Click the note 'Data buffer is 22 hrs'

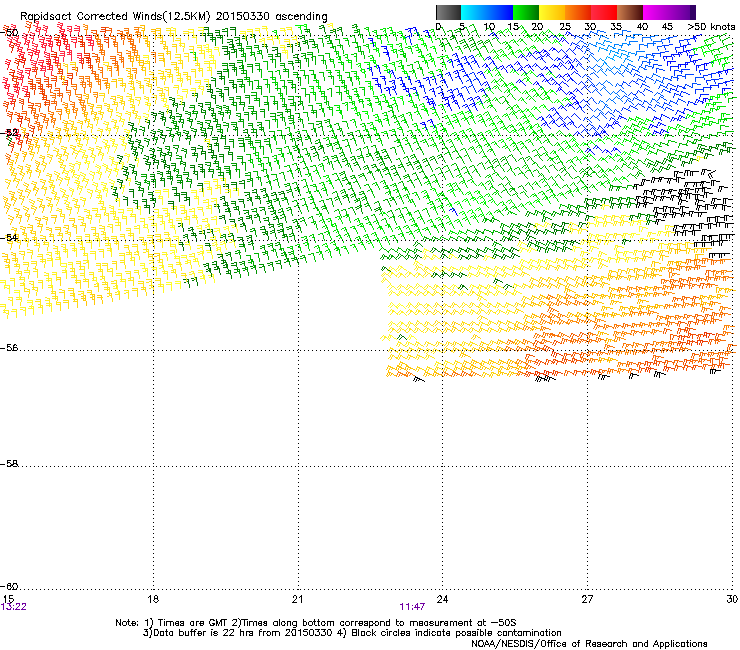coord(204,633)
